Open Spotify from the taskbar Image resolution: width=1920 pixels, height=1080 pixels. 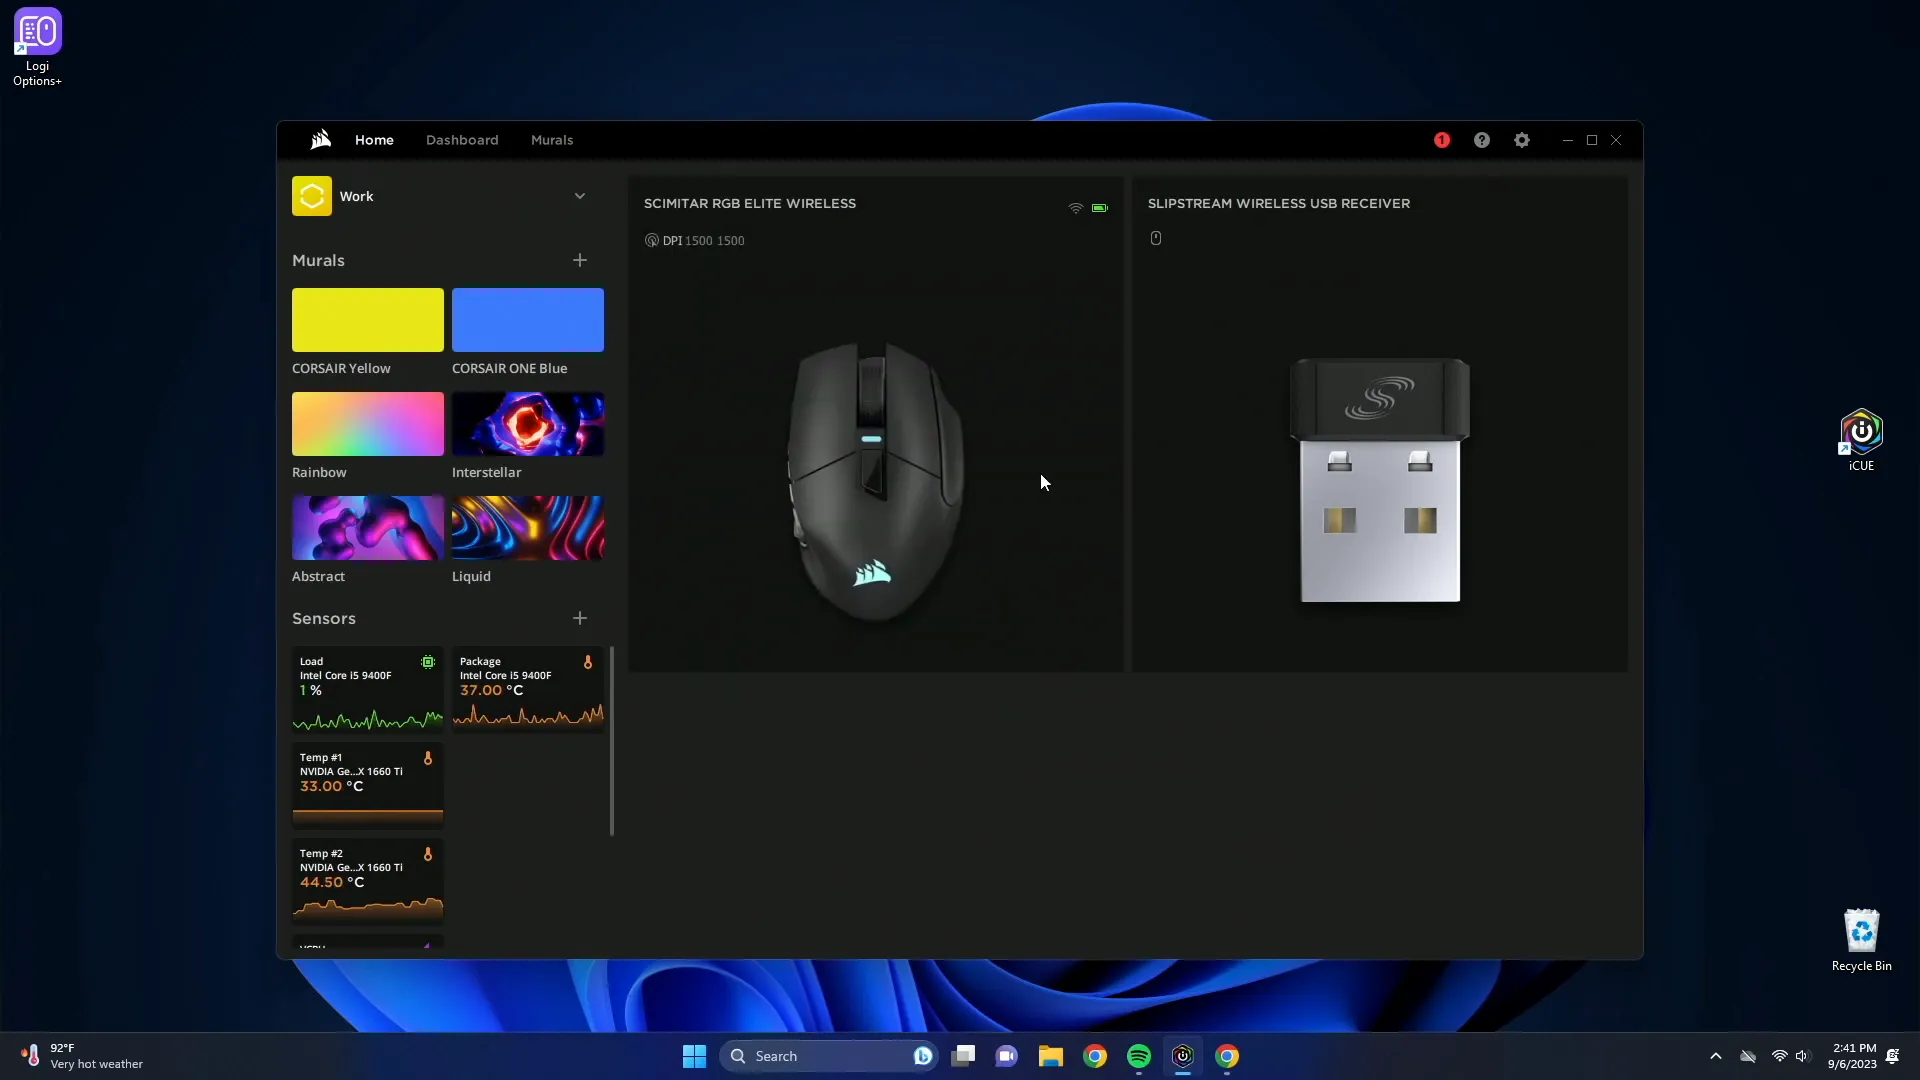tap(1138, 1056)
